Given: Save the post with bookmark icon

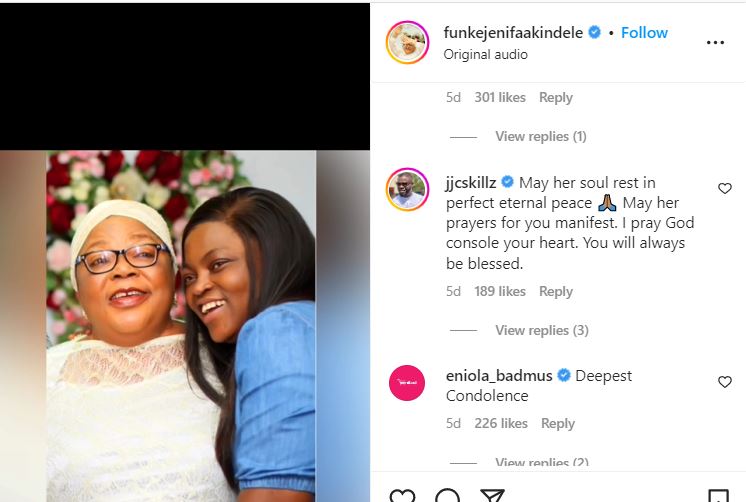Looking at the screenshot, I should (x=718, y=497).
